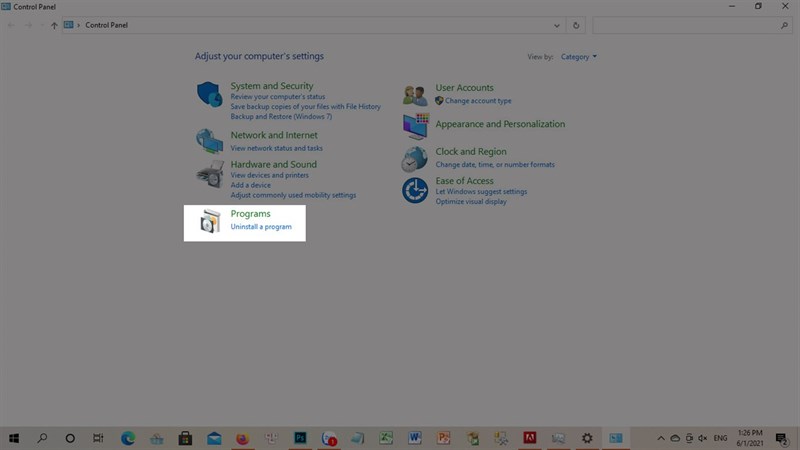Image resolution: width=800 pixels, height=450 pixels.
Task: Open Photoshop from the taskbar
Action: coord(300,438)
